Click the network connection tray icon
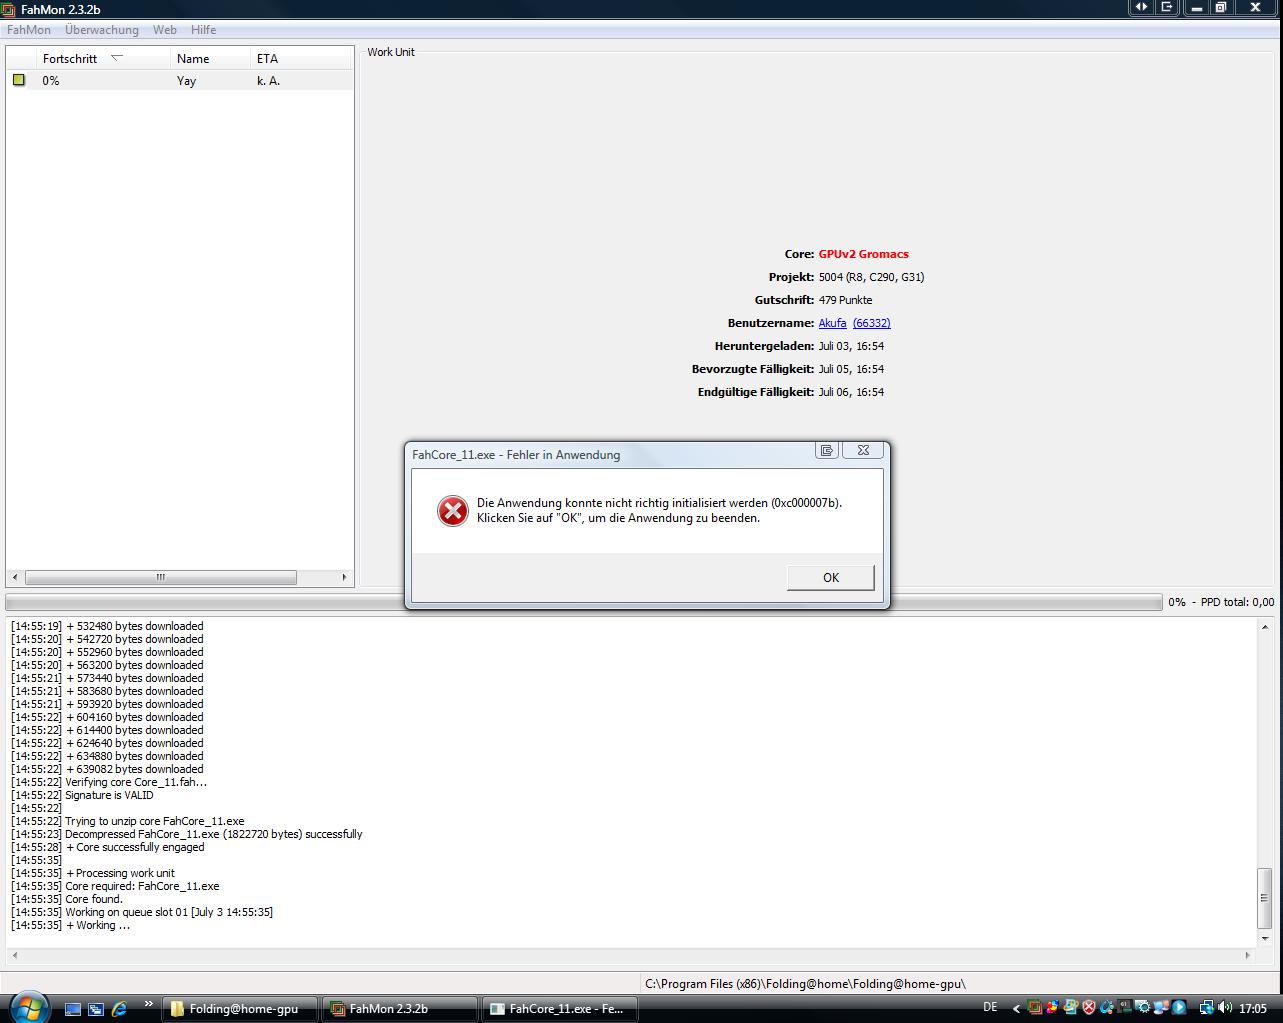The width and height of the screenshot is (1283, 1023). click(1206, 1008)
